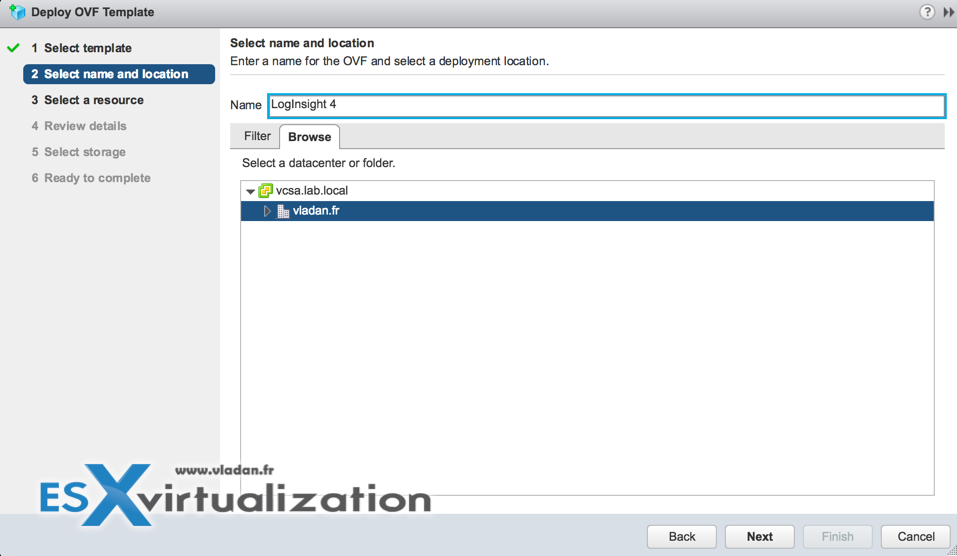Click the Deploy OVF Template title icon
The height and width of the screenshot is (556, 957).
click(17, 12)
